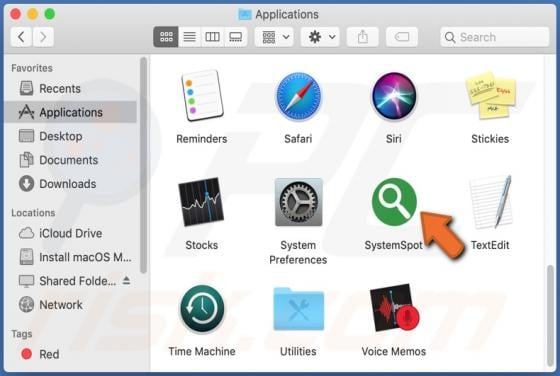Open the Install macOS M... volume

point(71,257)
